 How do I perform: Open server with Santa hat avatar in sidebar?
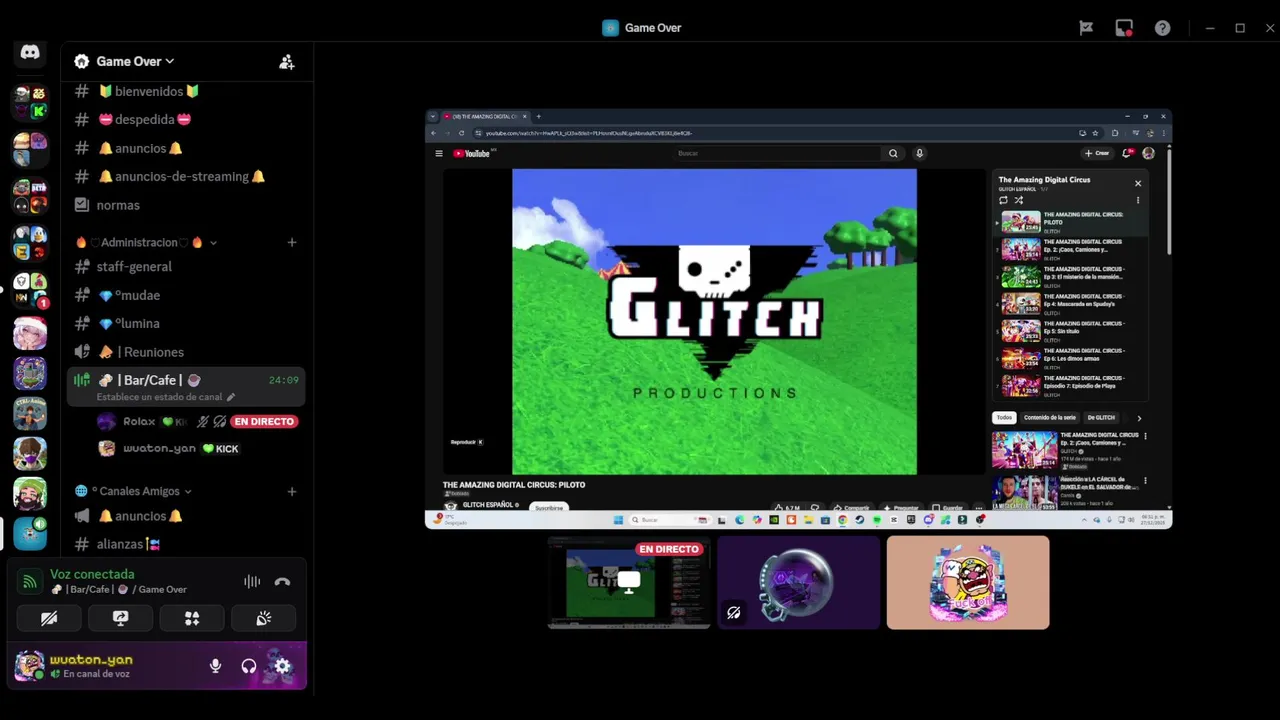pos(30,333)
